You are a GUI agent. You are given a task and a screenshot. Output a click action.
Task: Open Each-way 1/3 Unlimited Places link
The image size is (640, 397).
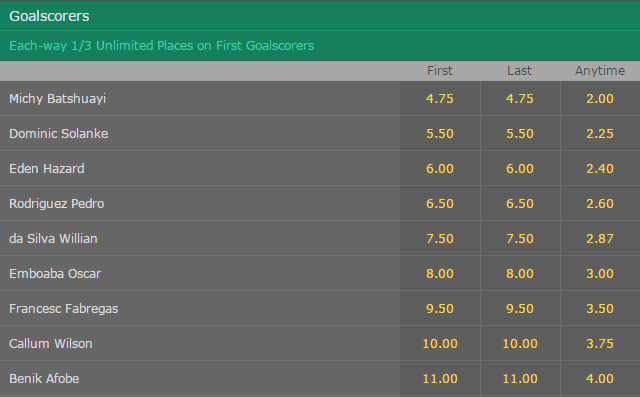pyautogui.click(x=162, y=46)
